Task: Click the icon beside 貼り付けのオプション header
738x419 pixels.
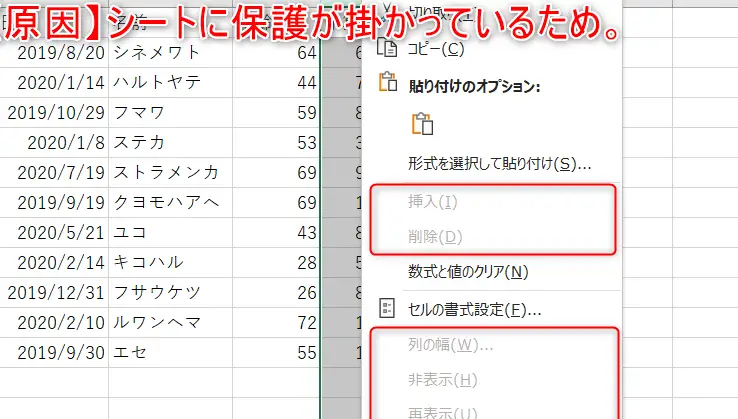Action: pyautogui.click(x=387, y=86)
